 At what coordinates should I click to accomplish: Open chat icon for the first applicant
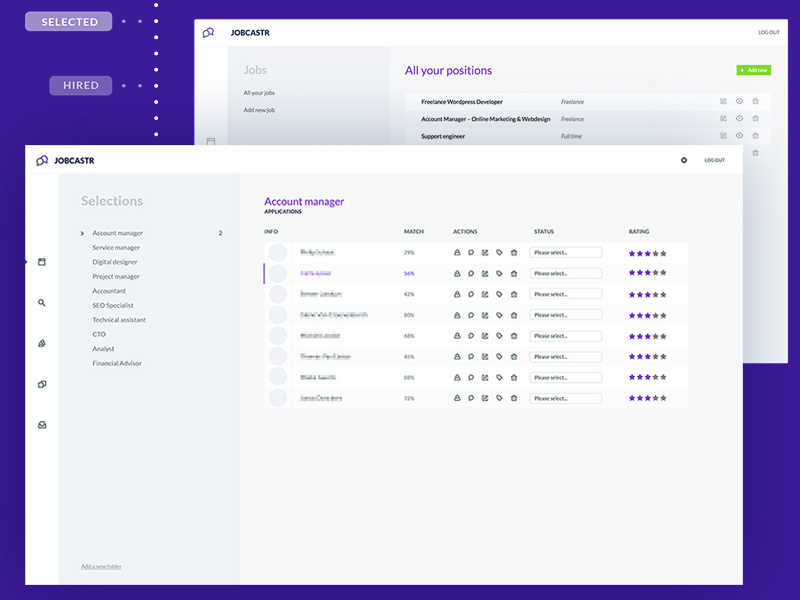click(471, 252)
